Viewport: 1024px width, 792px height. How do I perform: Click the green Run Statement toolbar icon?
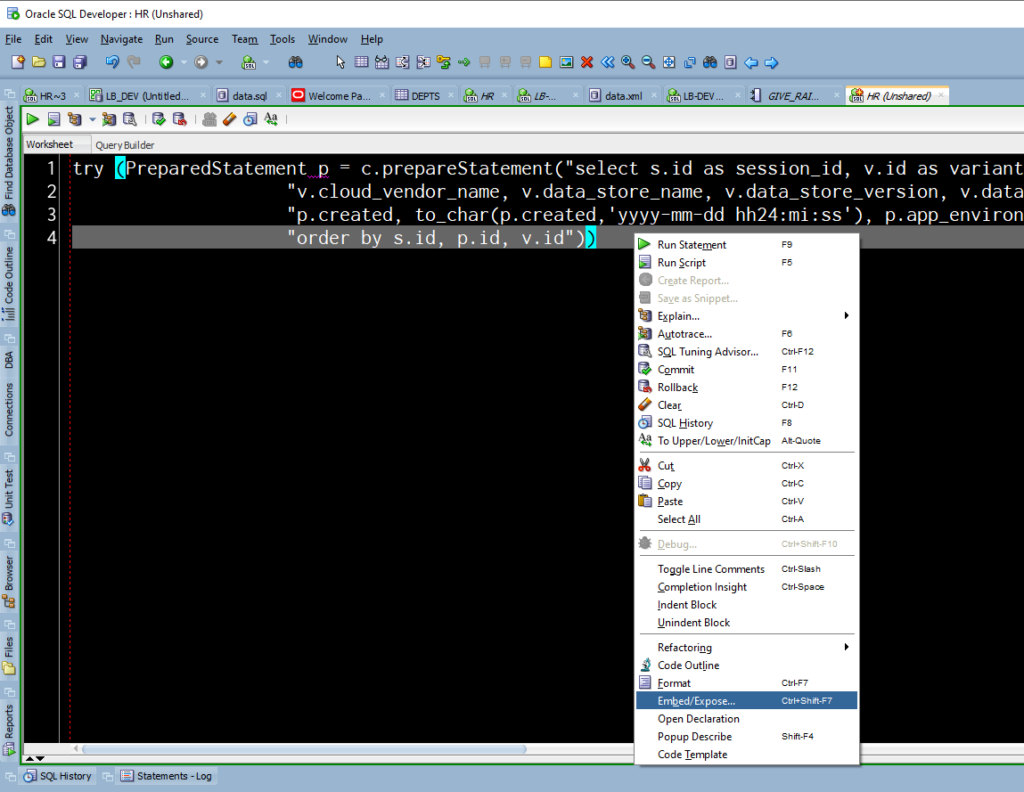point(32,119)
